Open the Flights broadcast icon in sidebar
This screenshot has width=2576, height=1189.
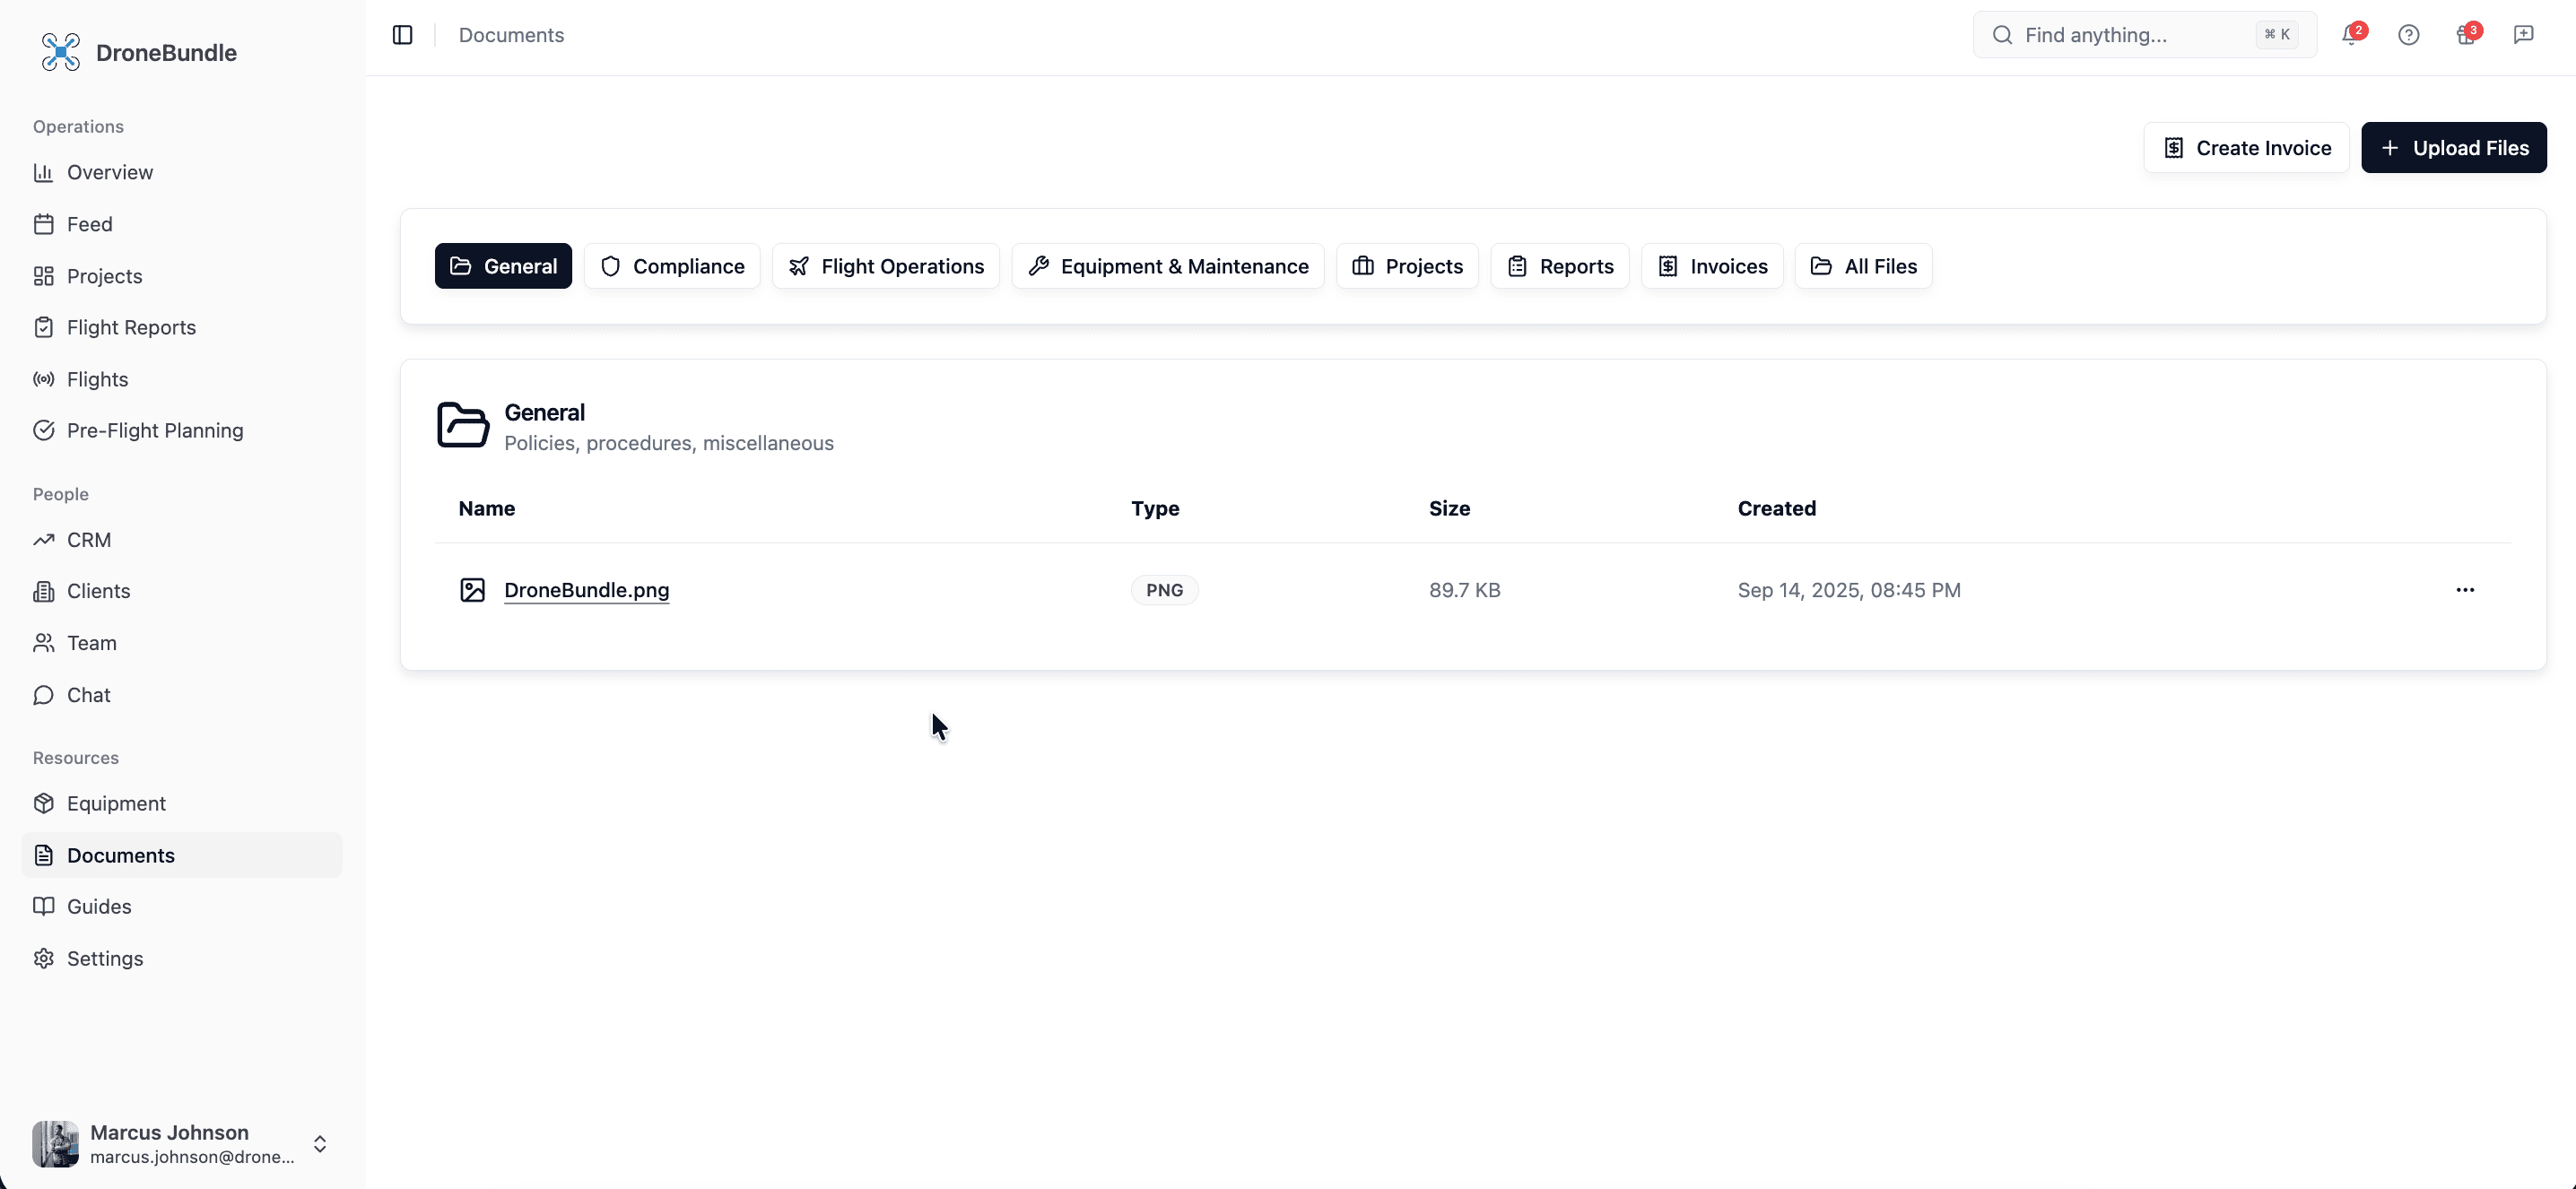tap(43, 379)
